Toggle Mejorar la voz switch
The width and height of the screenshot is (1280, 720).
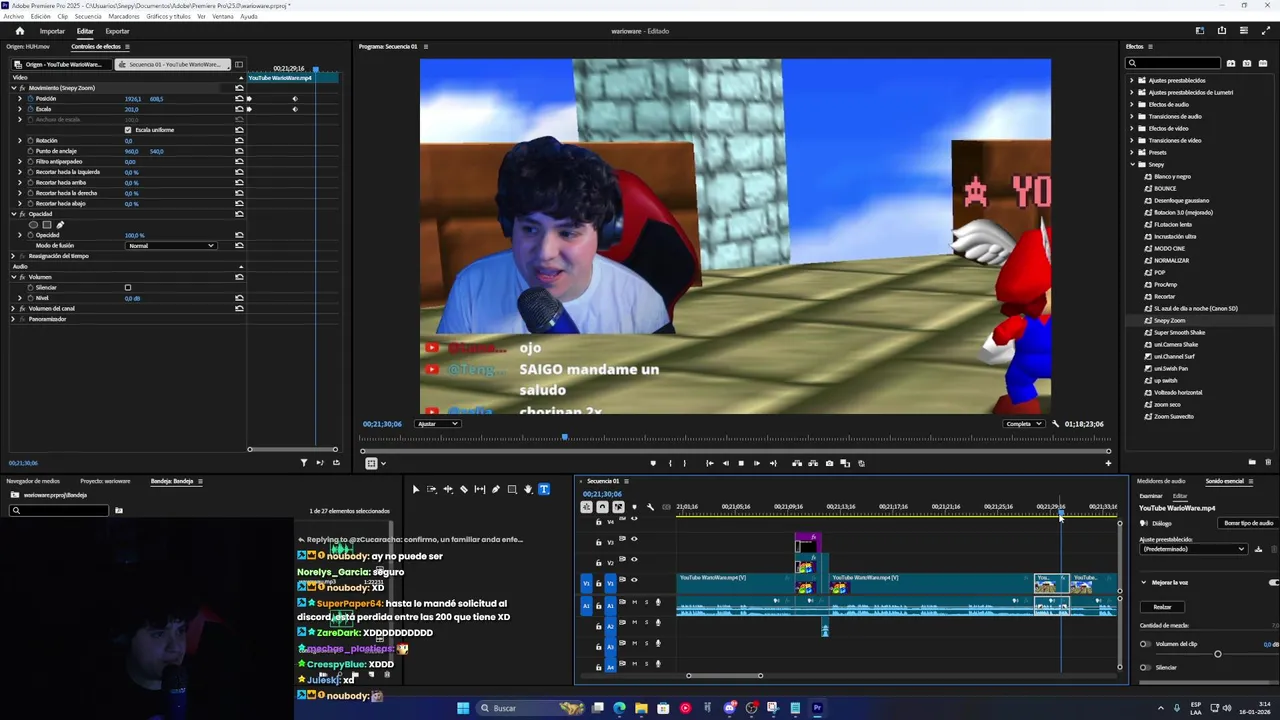pyautogui.click(x=1273, y=582)
